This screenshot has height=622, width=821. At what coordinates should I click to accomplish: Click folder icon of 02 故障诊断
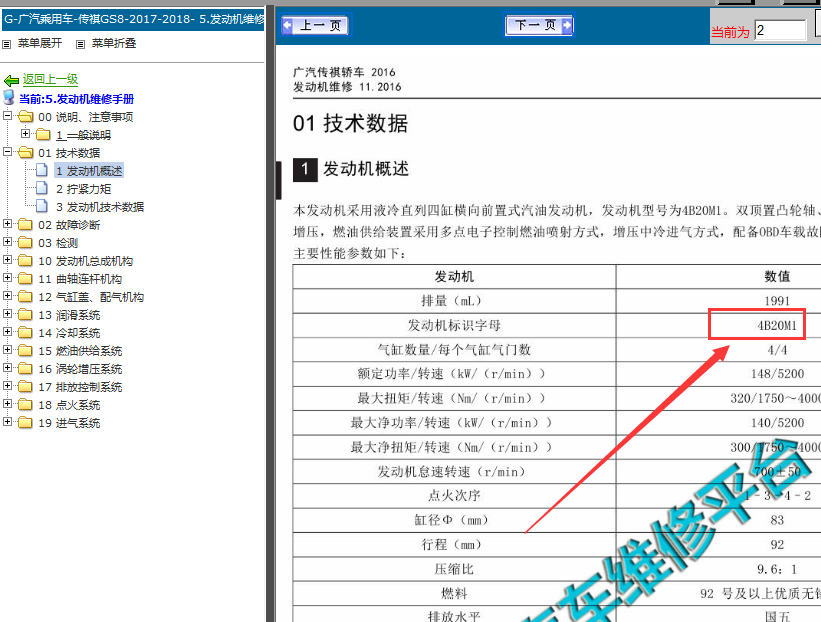tap(25, 225)
